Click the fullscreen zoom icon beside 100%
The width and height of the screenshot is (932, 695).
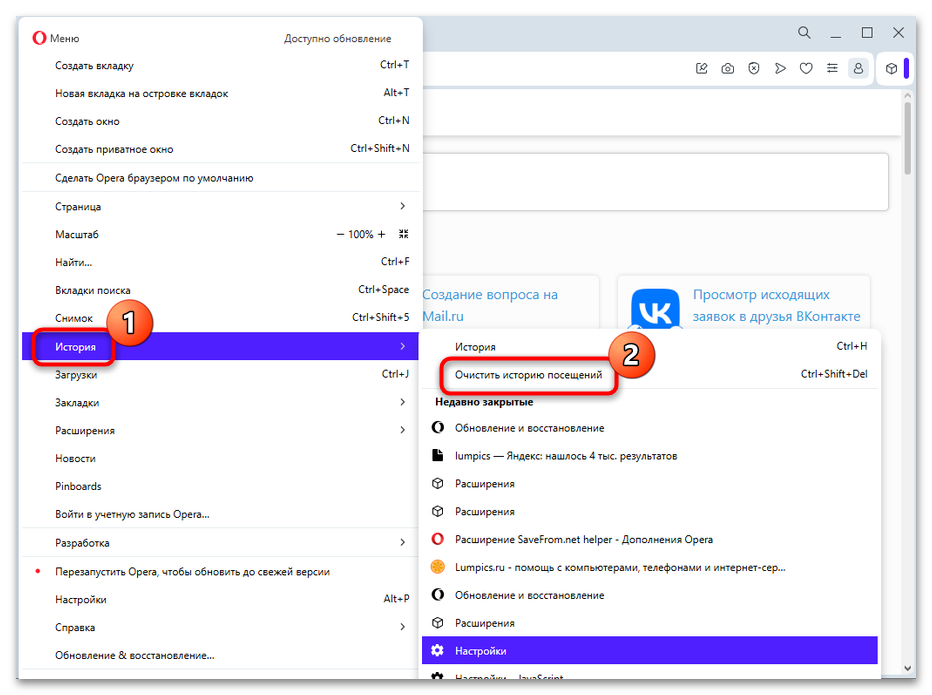coord(404,234)
